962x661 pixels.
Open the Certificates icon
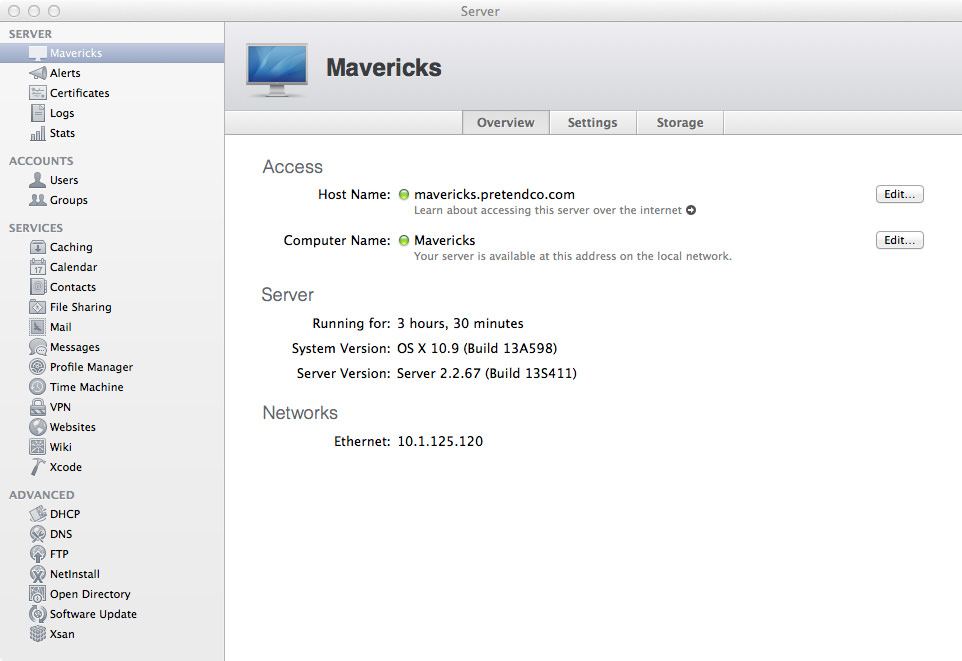[x=37, y=93]
